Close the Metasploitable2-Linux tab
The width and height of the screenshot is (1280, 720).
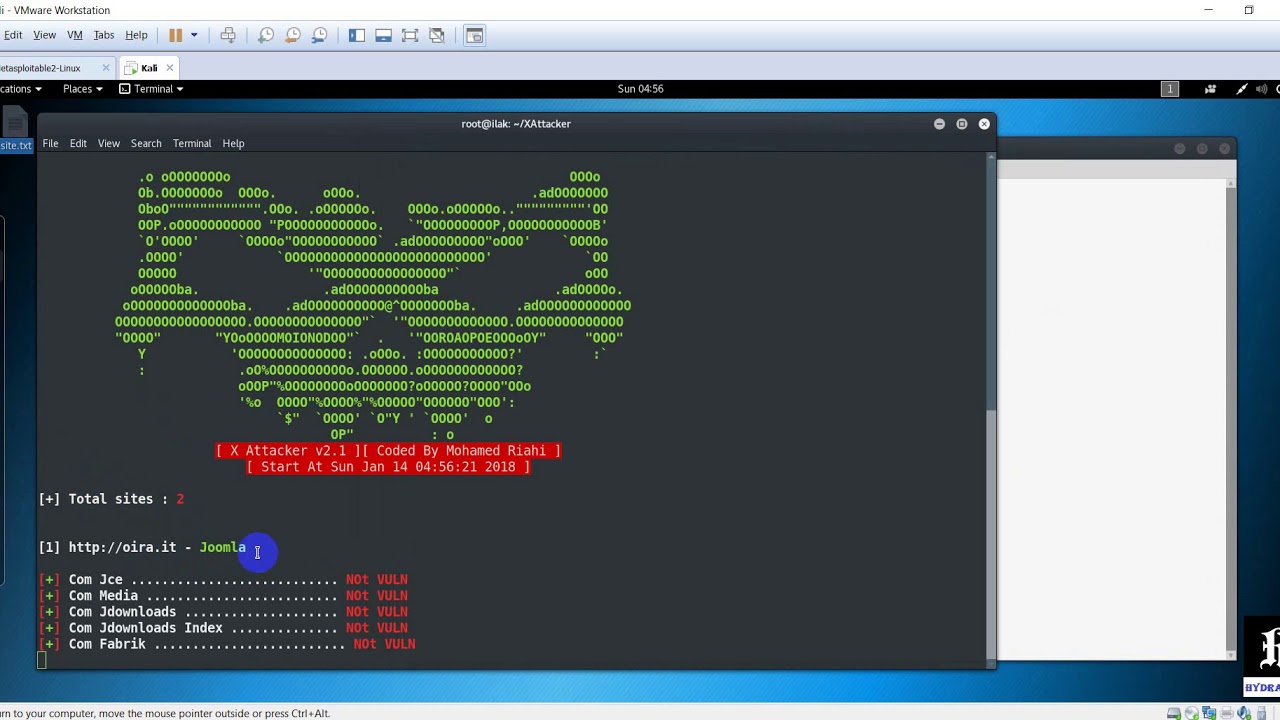point(106,68)
